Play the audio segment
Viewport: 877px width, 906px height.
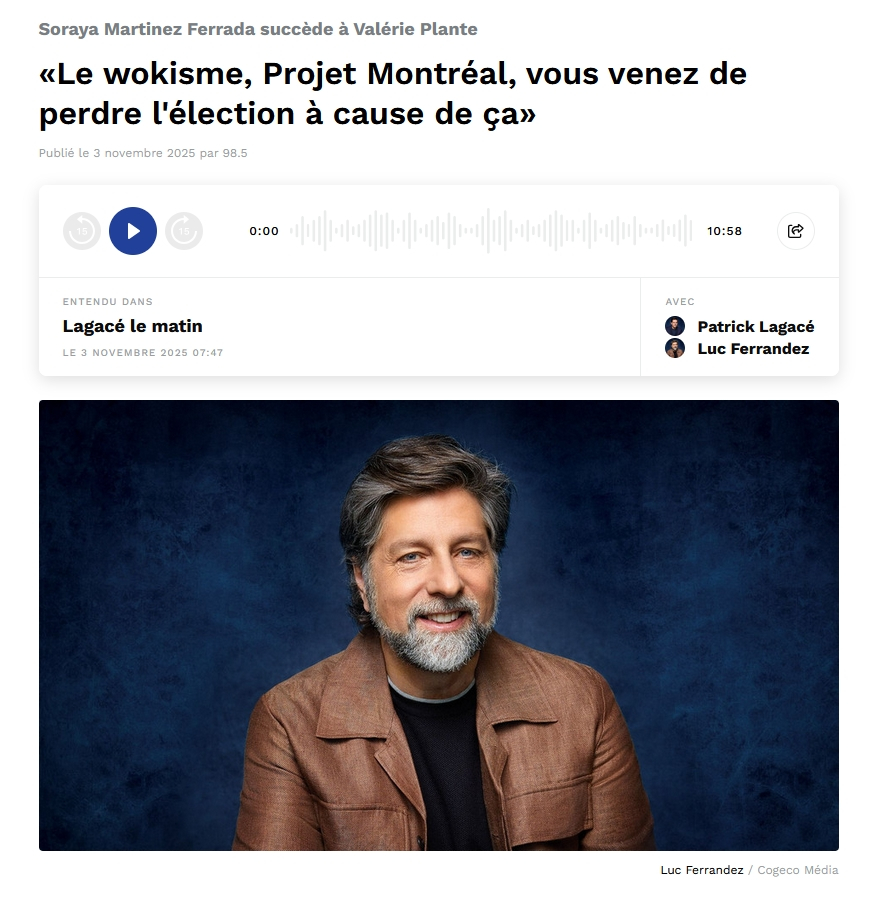(133, 231)
